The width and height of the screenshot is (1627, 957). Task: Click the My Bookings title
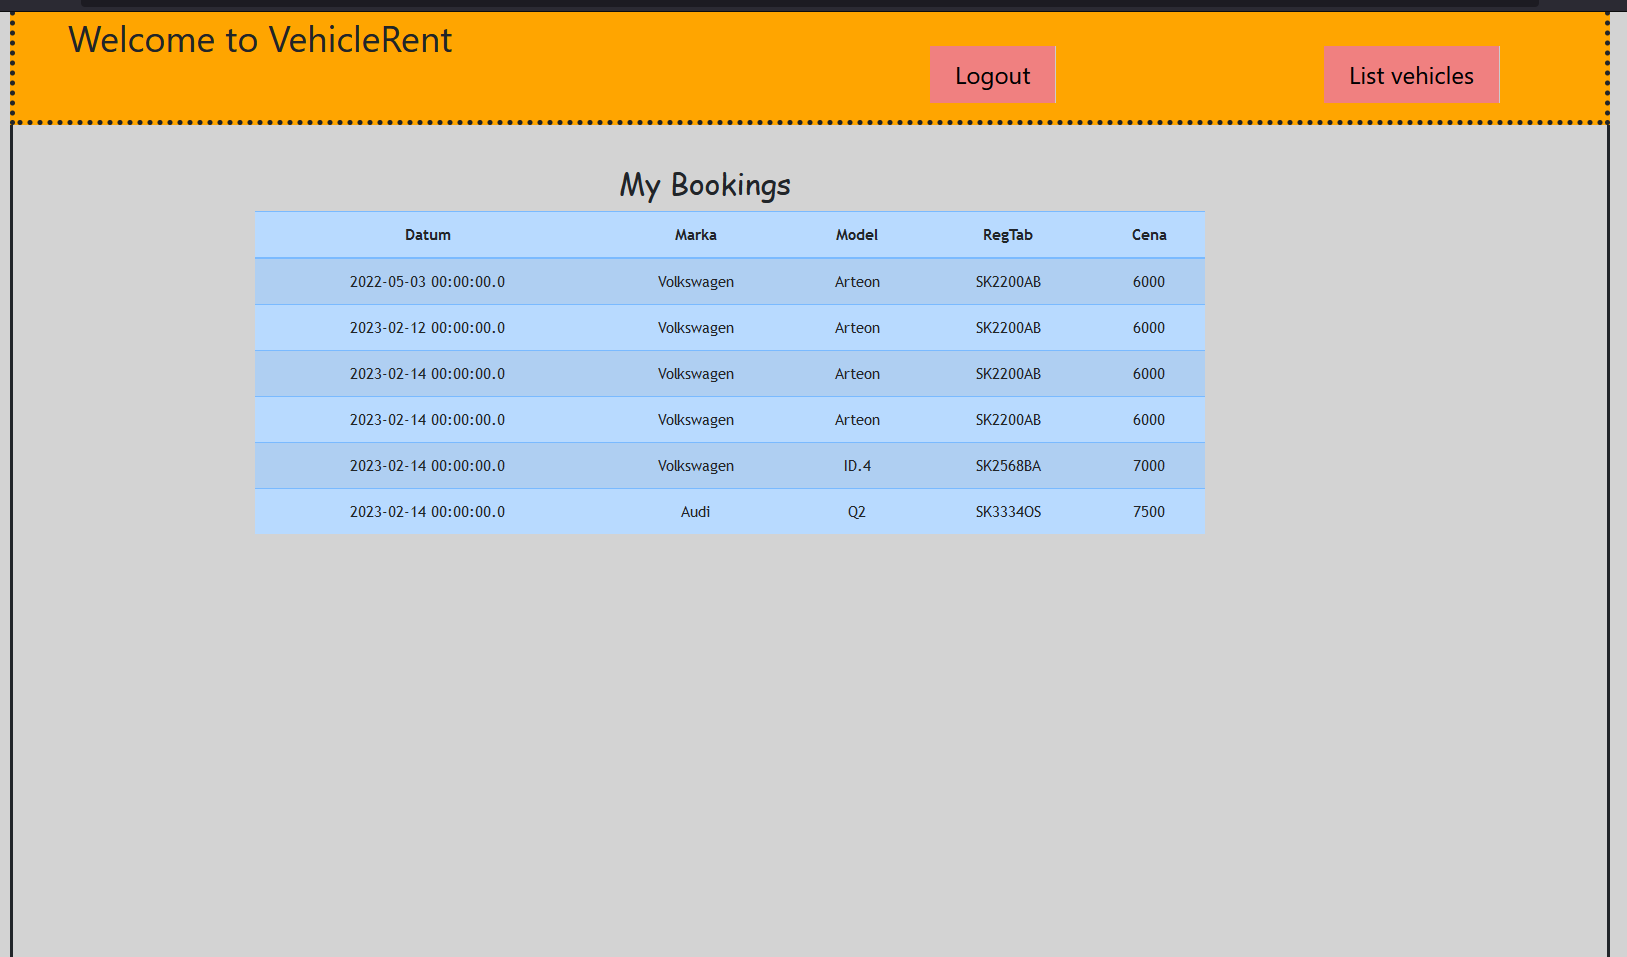point(705,185)
